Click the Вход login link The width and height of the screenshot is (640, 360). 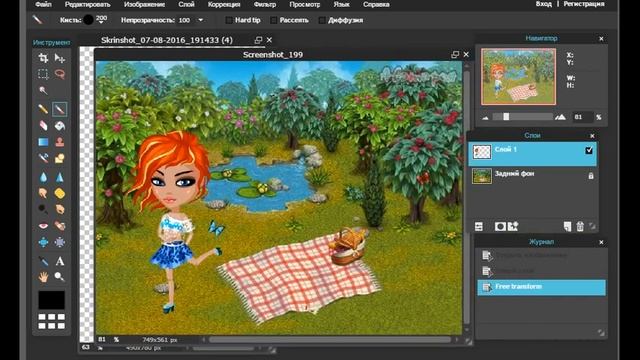544,4
